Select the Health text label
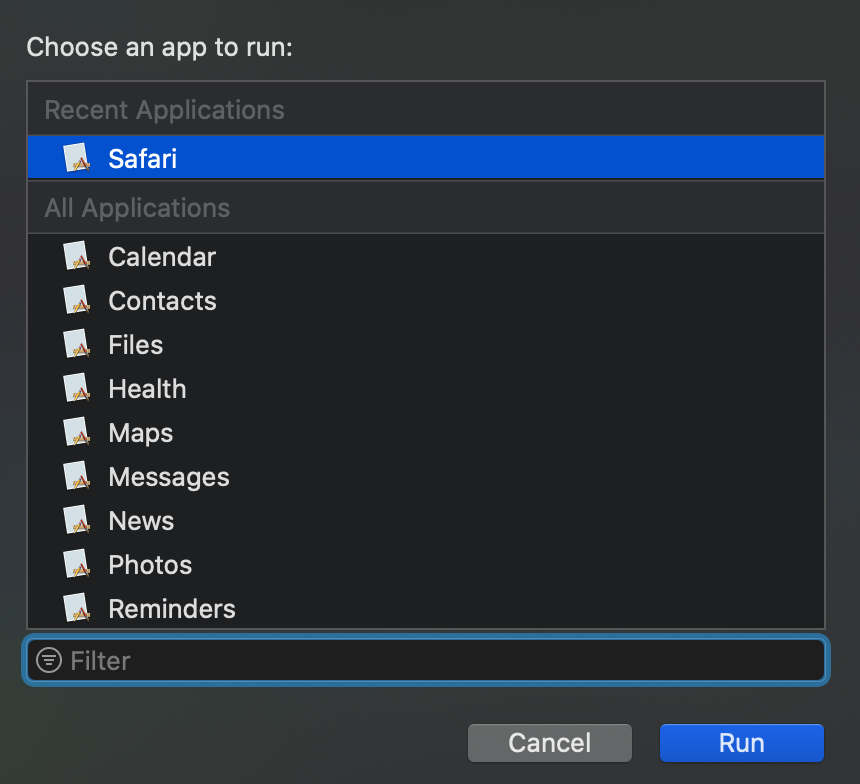Image resolution: width=860 pixels, height=784 pixels. 148,389
